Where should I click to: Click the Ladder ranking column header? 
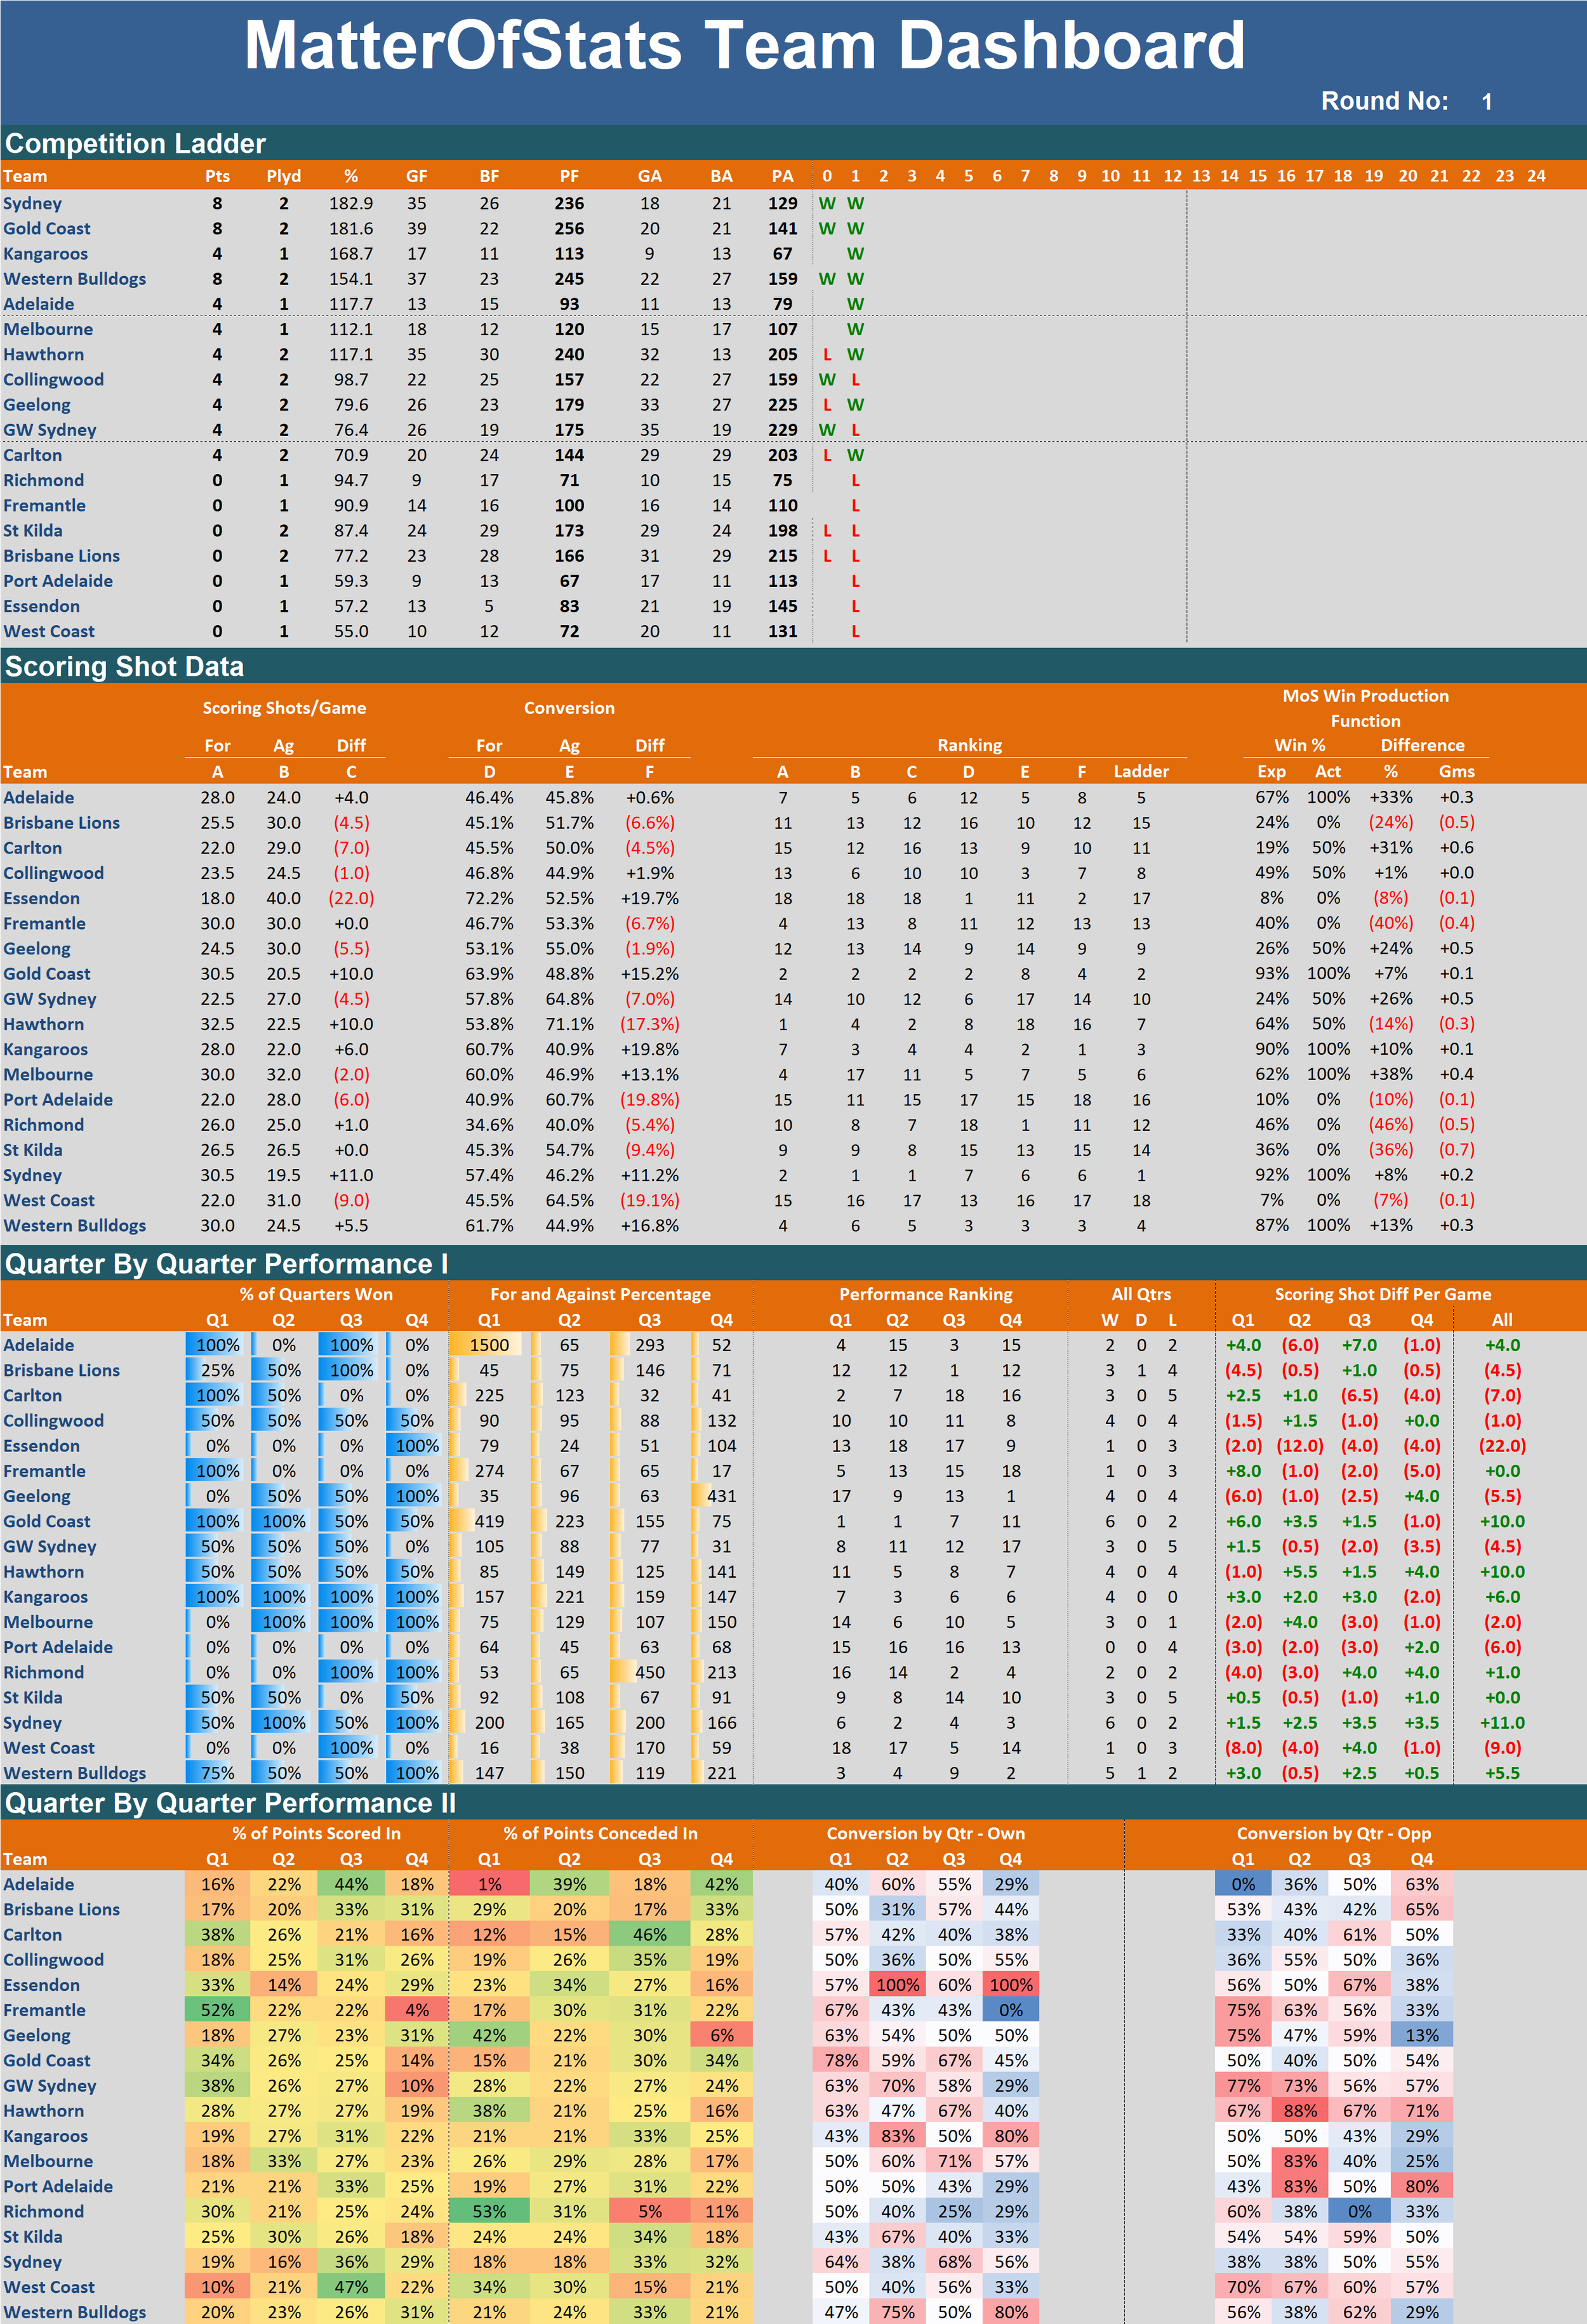pyautogui.click(x=1140, y=772)
